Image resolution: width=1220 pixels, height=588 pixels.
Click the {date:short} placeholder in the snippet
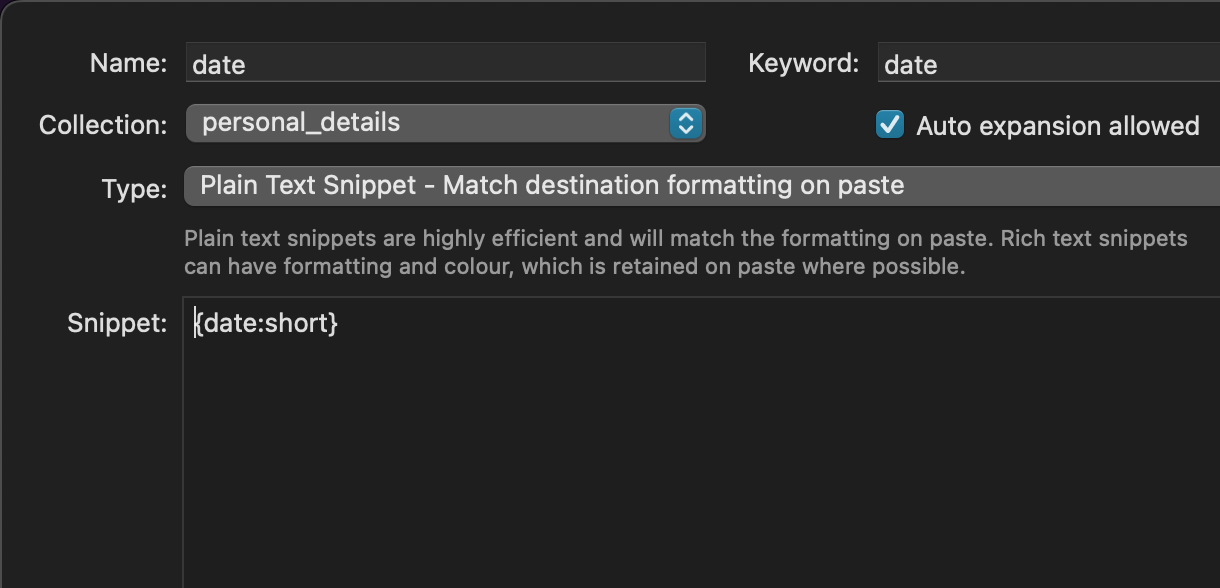[267, 323]
